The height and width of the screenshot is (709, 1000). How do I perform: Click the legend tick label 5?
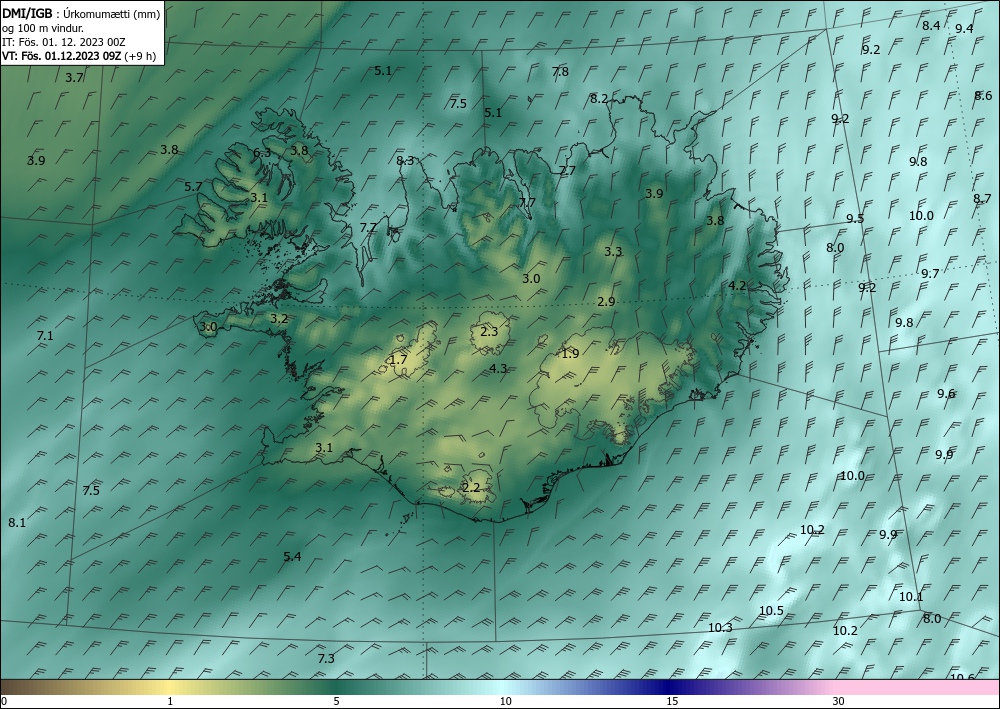point(336,701)
